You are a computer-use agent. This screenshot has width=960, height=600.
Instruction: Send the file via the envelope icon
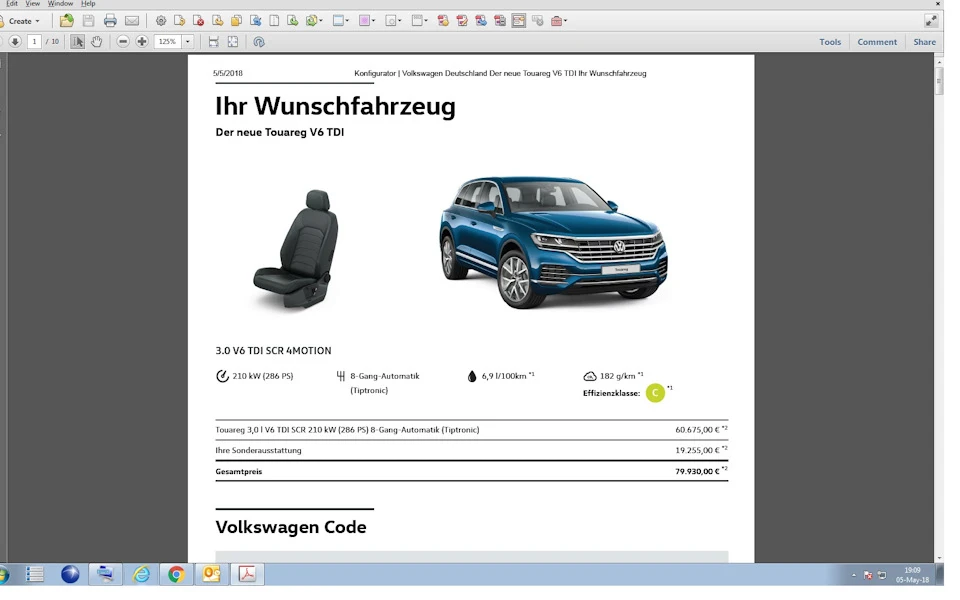point(132,21)
